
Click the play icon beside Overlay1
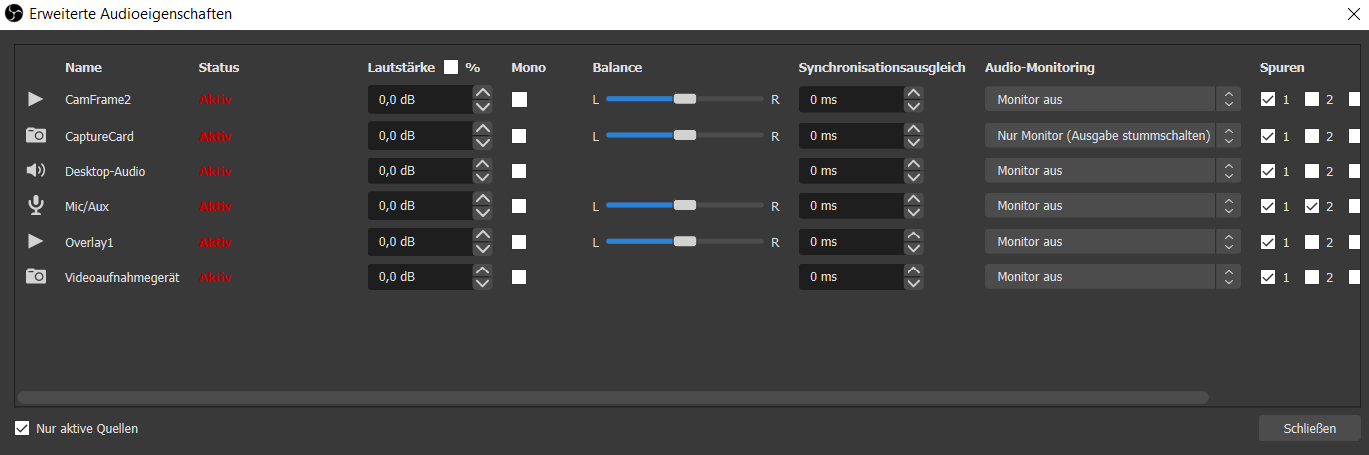pos(36,241)
